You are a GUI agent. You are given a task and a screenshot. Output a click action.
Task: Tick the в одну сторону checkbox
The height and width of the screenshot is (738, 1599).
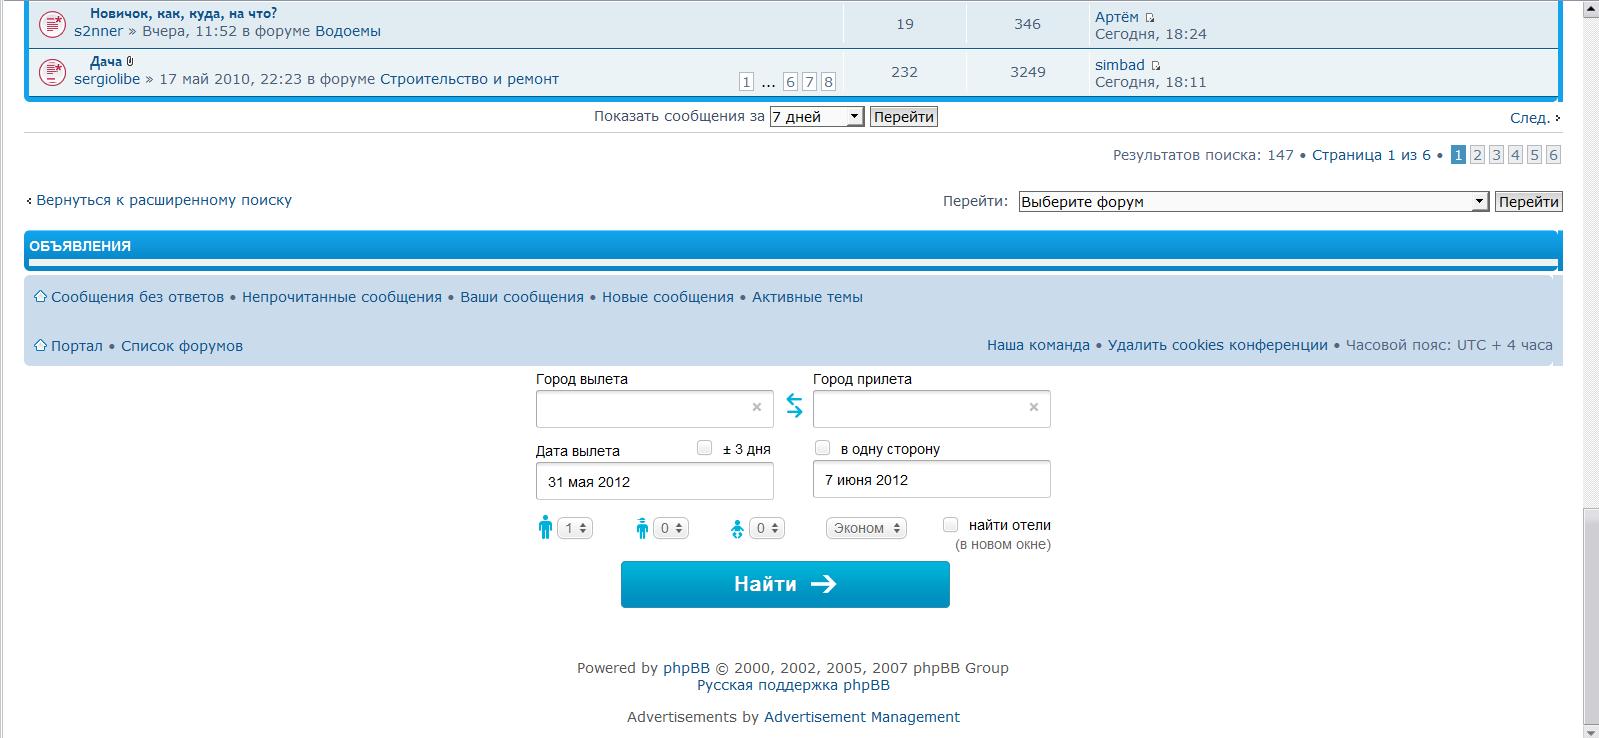(823, 448)
